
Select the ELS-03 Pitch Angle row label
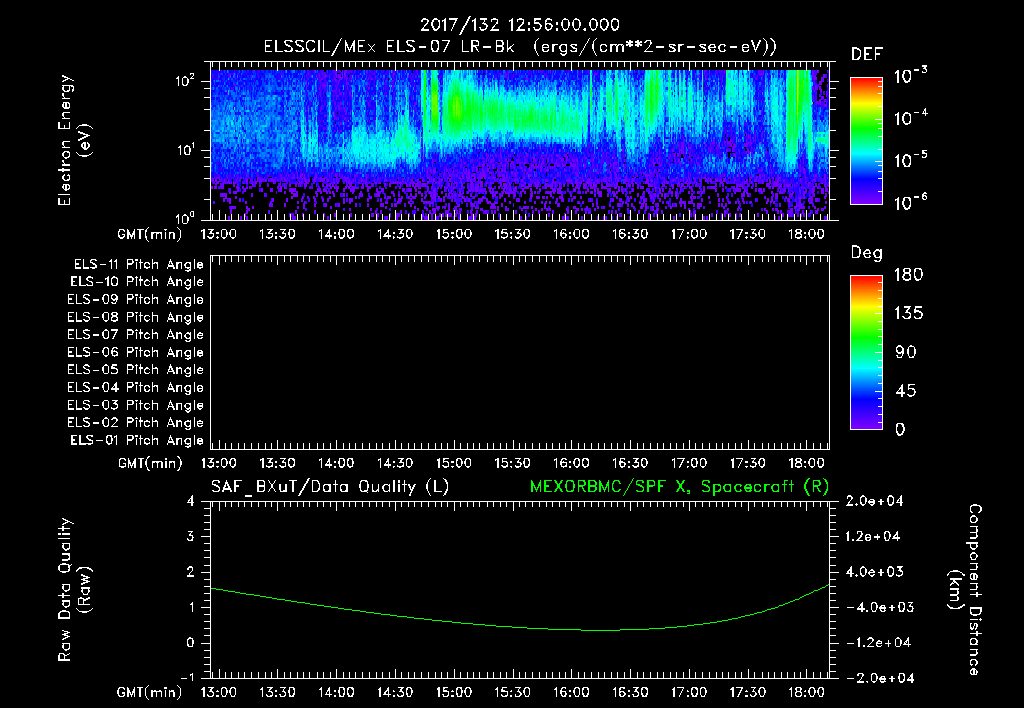coord(135,405)
